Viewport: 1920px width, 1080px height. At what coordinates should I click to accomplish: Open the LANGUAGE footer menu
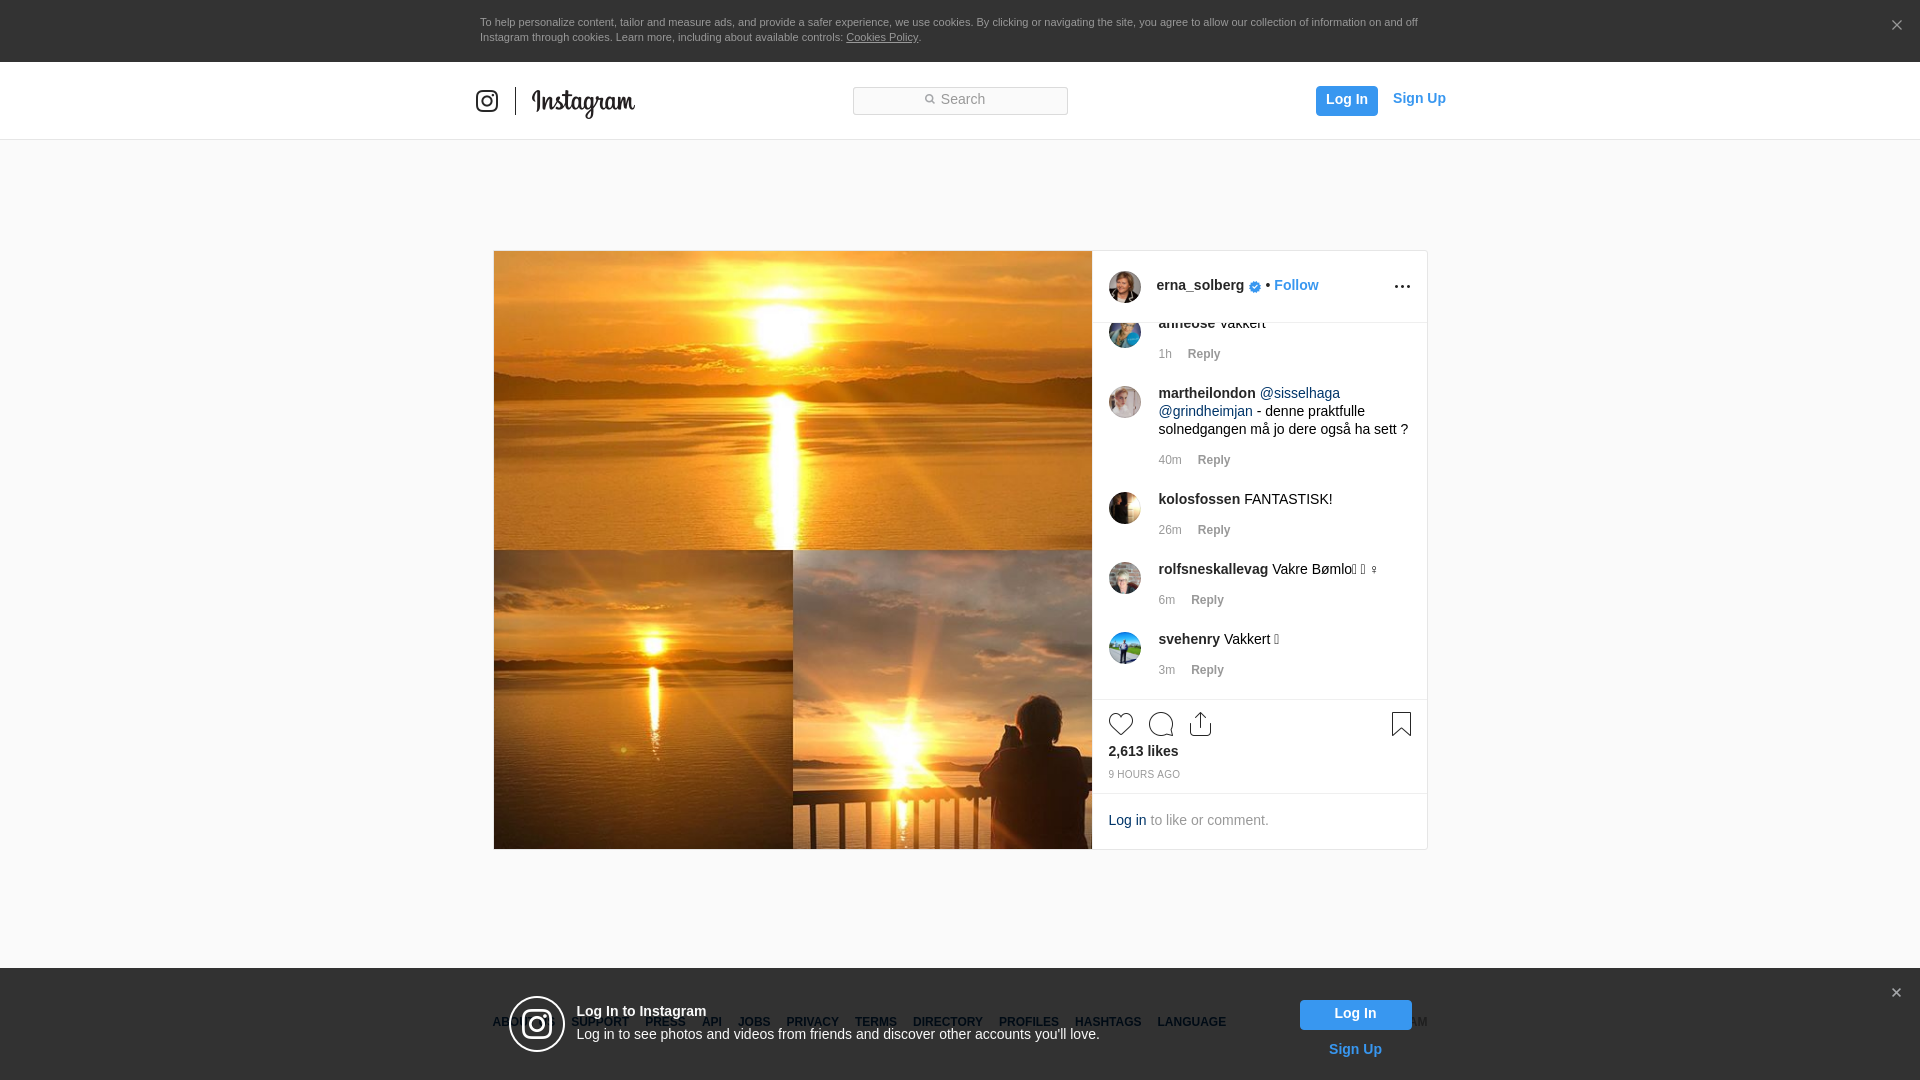coord(1191,1022)
